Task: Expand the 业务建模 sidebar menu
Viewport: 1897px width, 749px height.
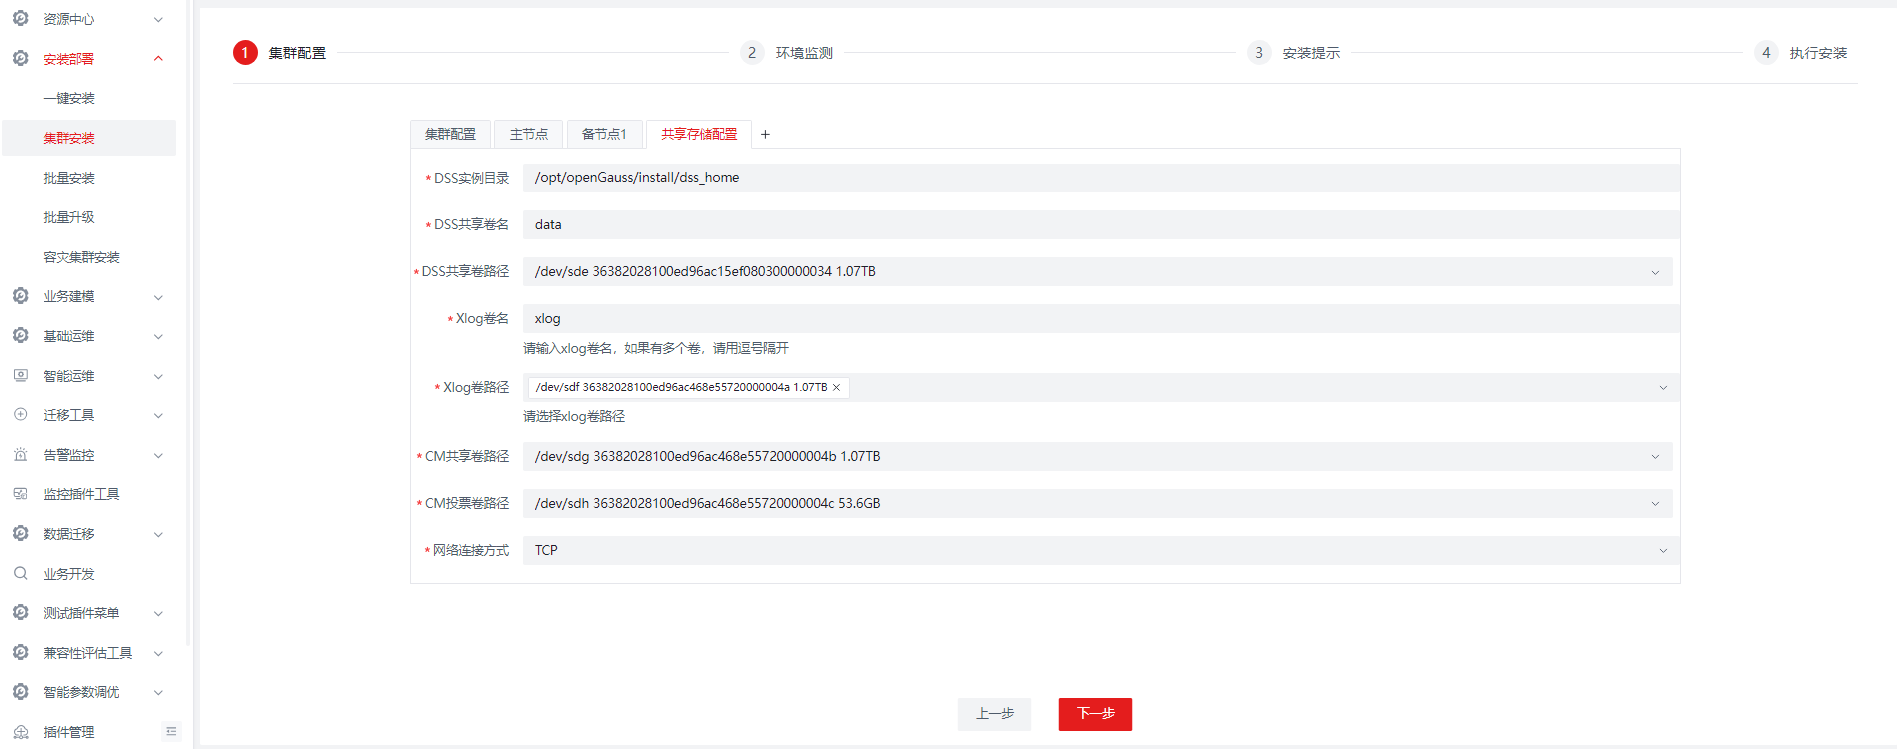Action: coord(158,297)
